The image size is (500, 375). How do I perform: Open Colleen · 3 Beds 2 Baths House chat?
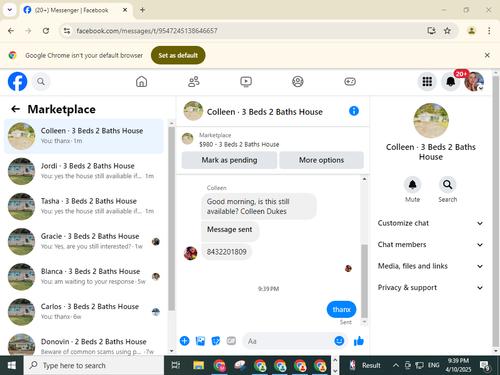[x=84, y=136]
